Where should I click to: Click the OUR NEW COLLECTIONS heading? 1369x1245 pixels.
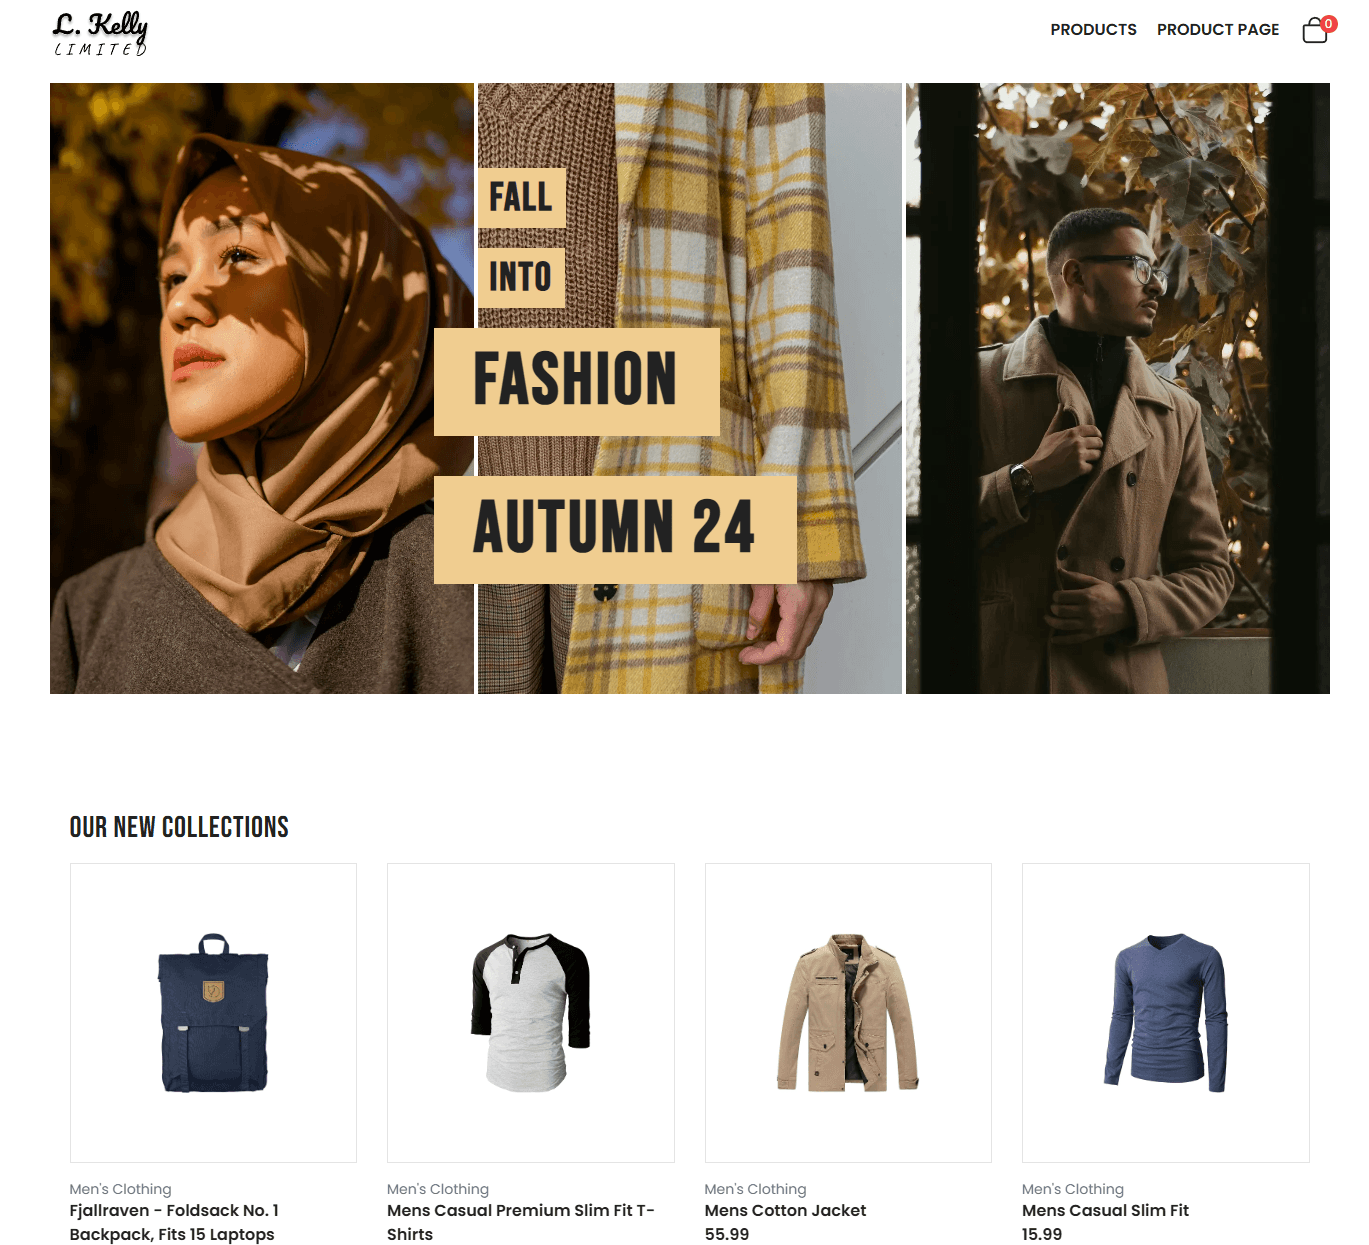pos(178,827)
